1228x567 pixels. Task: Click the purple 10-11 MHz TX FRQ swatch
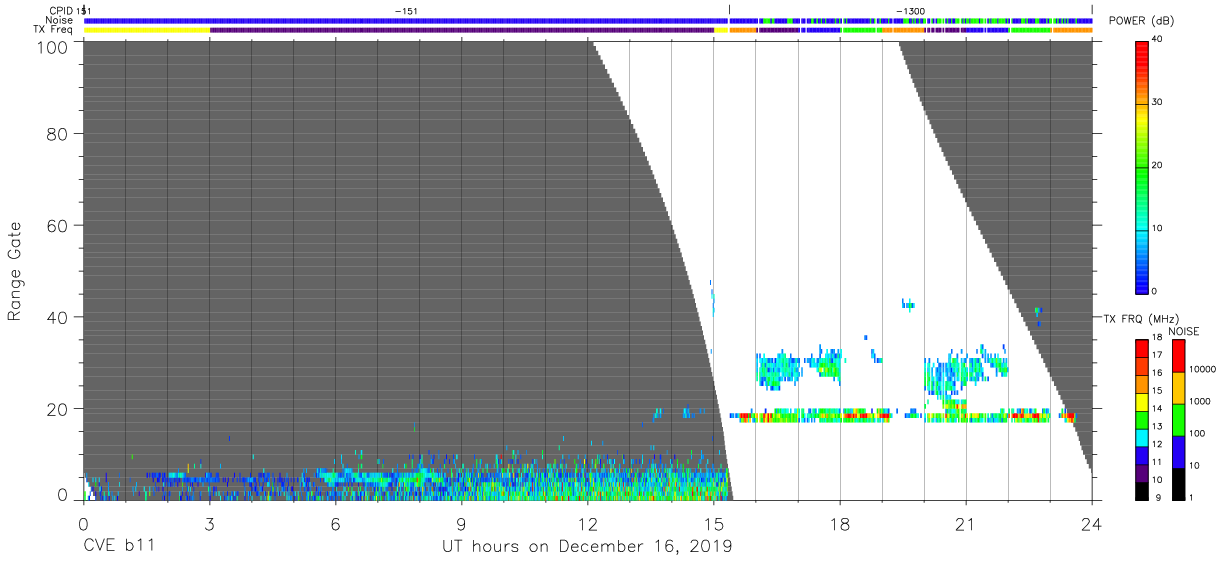point(1143,473)
